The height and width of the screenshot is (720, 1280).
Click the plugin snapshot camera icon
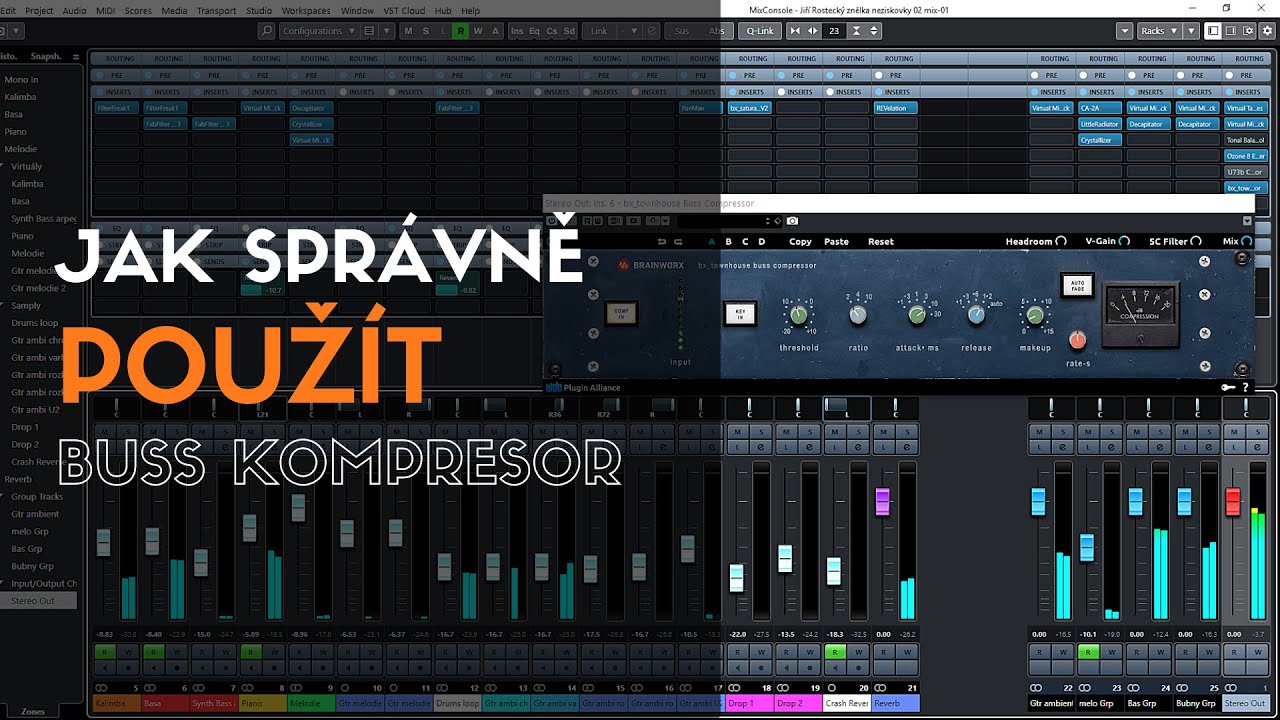click(x=792, y=221)
